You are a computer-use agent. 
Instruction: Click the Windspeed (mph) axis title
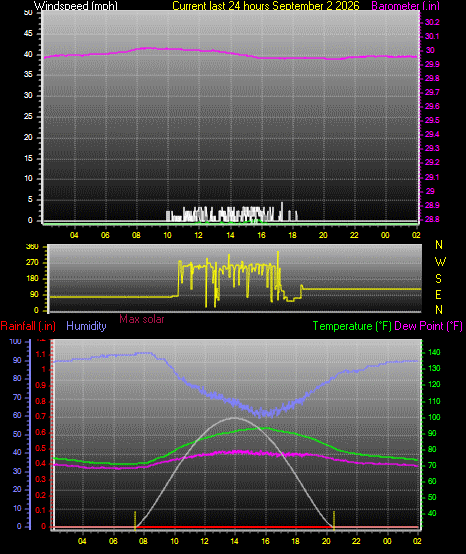click(x=76, y=6)
